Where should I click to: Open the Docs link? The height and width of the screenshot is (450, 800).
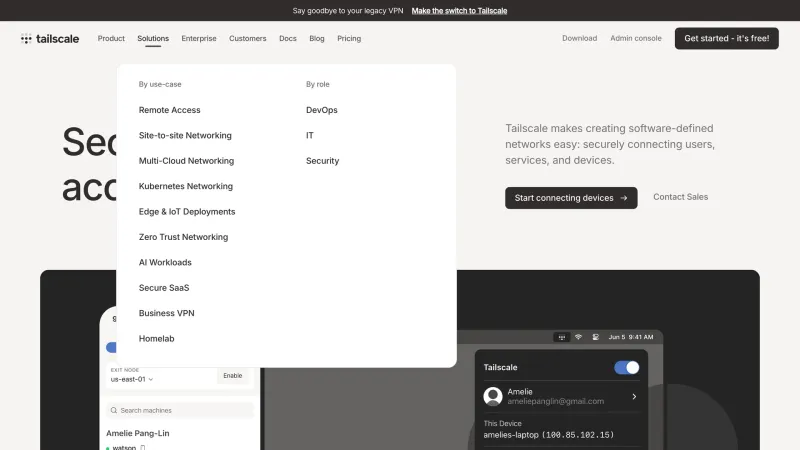(288, 38)
